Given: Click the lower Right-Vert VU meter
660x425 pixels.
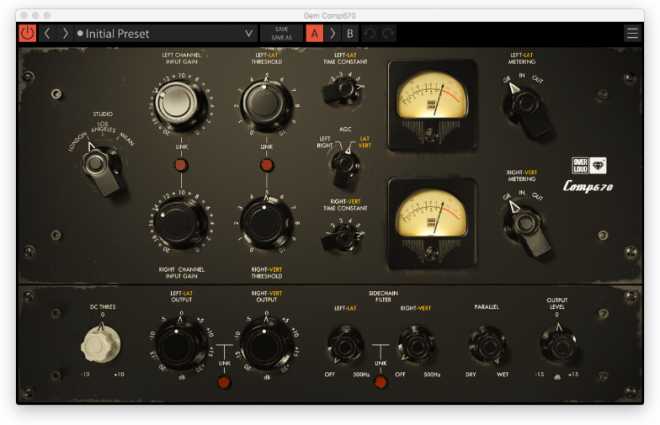Looking at the screenshot, I should pos(432,224).
